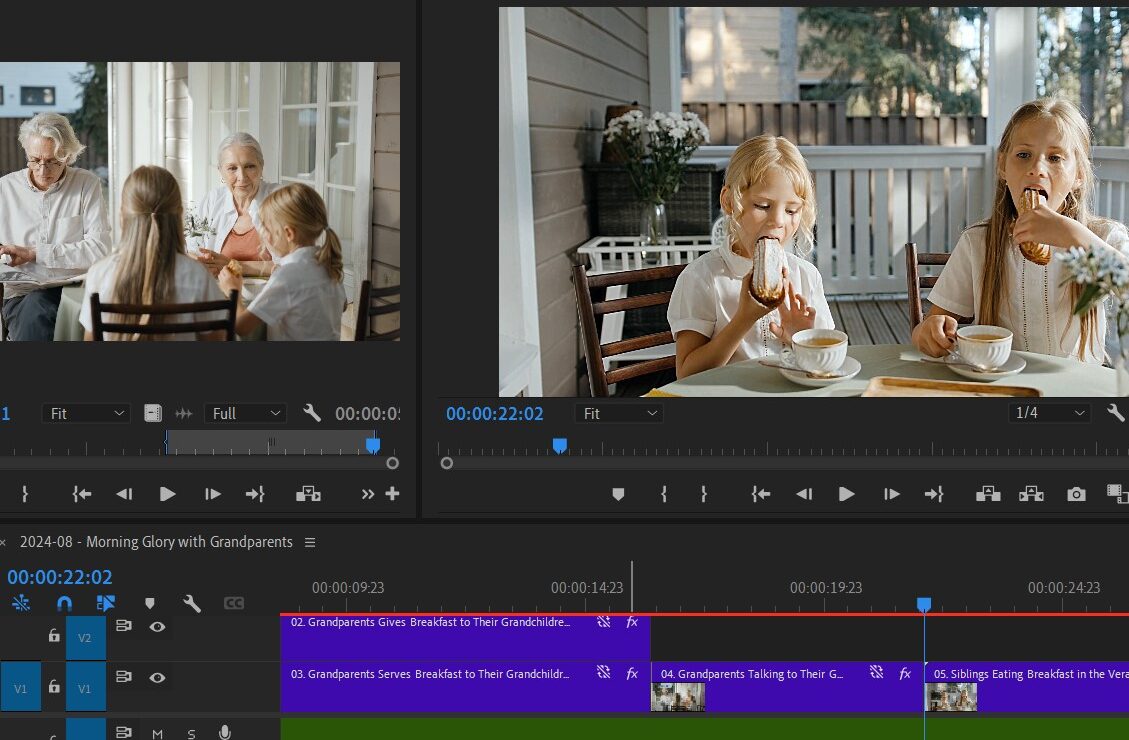Toggle Sync Lock on V1 track
Image resolution: width=1129 pixels, height=740 pixels.
[x=124, y=677]
